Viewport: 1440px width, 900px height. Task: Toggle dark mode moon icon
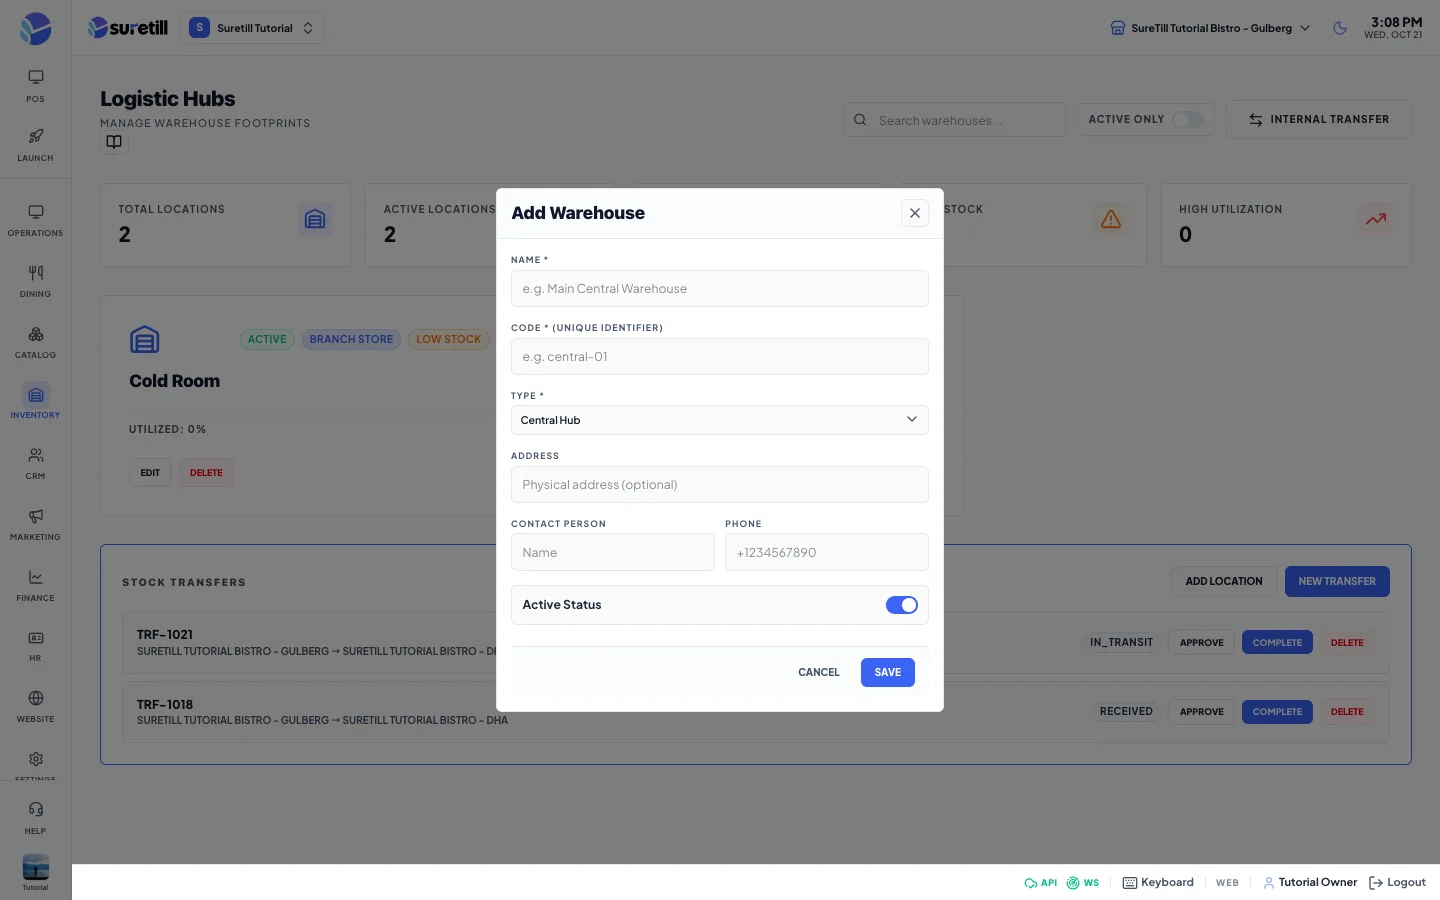pos(1340,28)
